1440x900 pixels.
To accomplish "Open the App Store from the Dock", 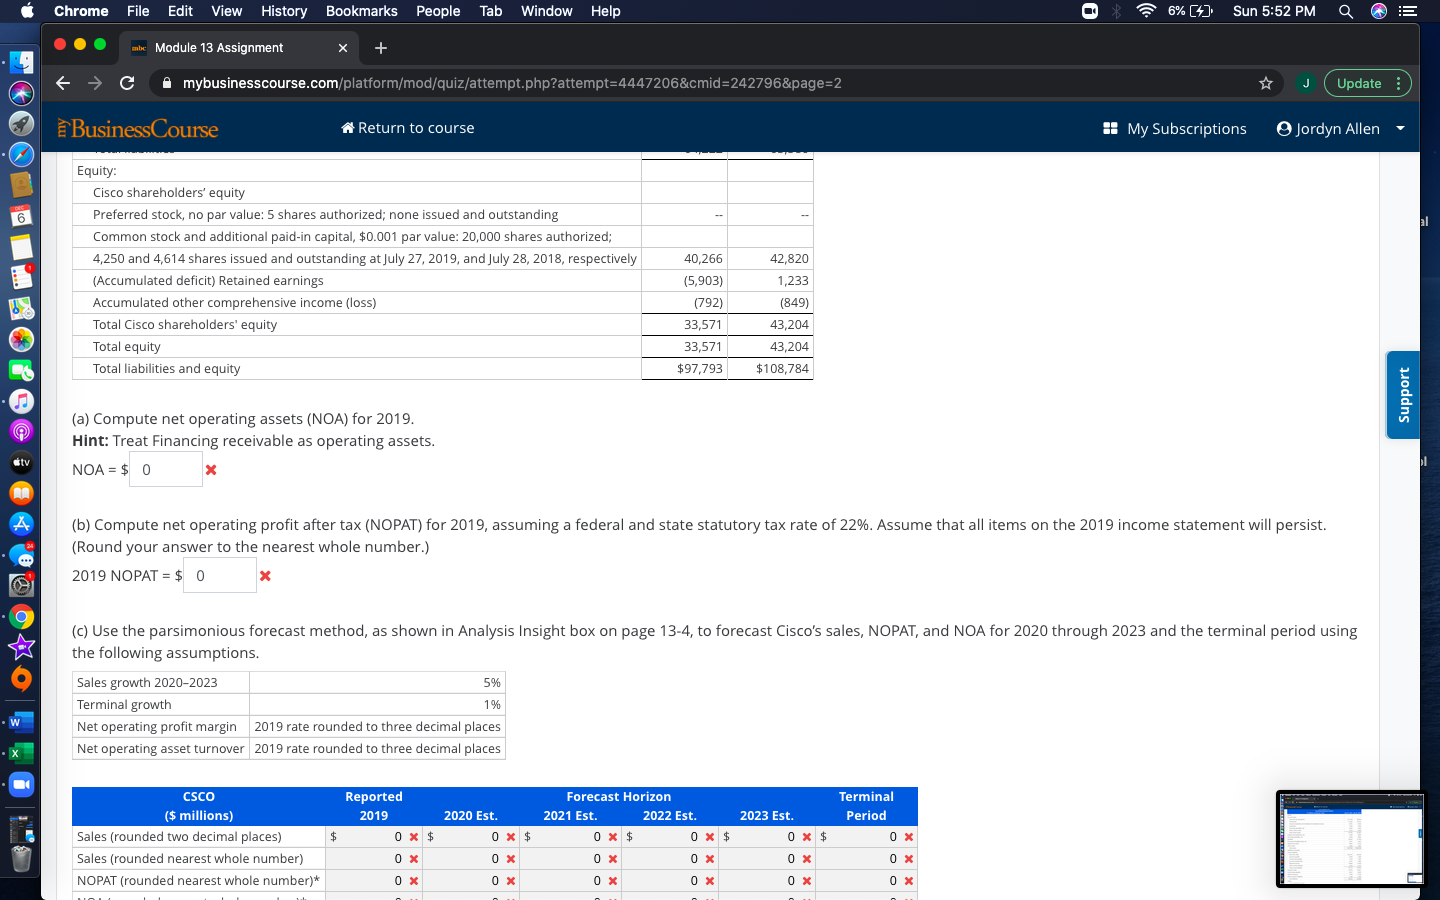I will [21, 524].
